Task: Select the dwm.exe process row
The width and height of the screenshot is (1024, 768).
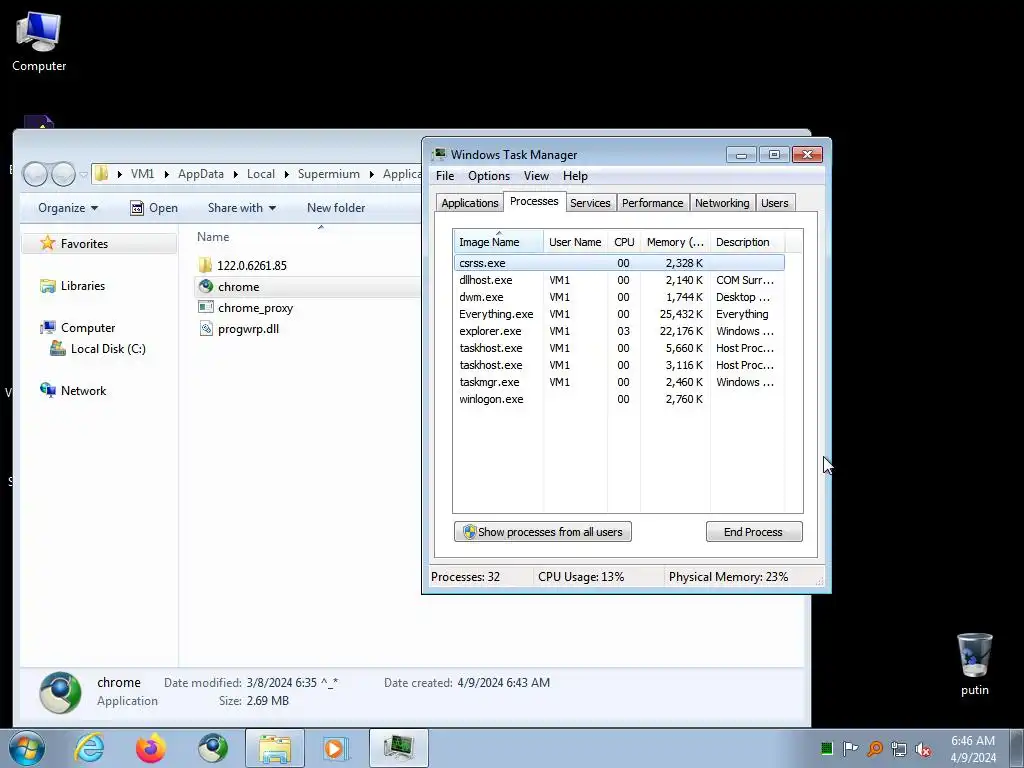Action: 619,297
